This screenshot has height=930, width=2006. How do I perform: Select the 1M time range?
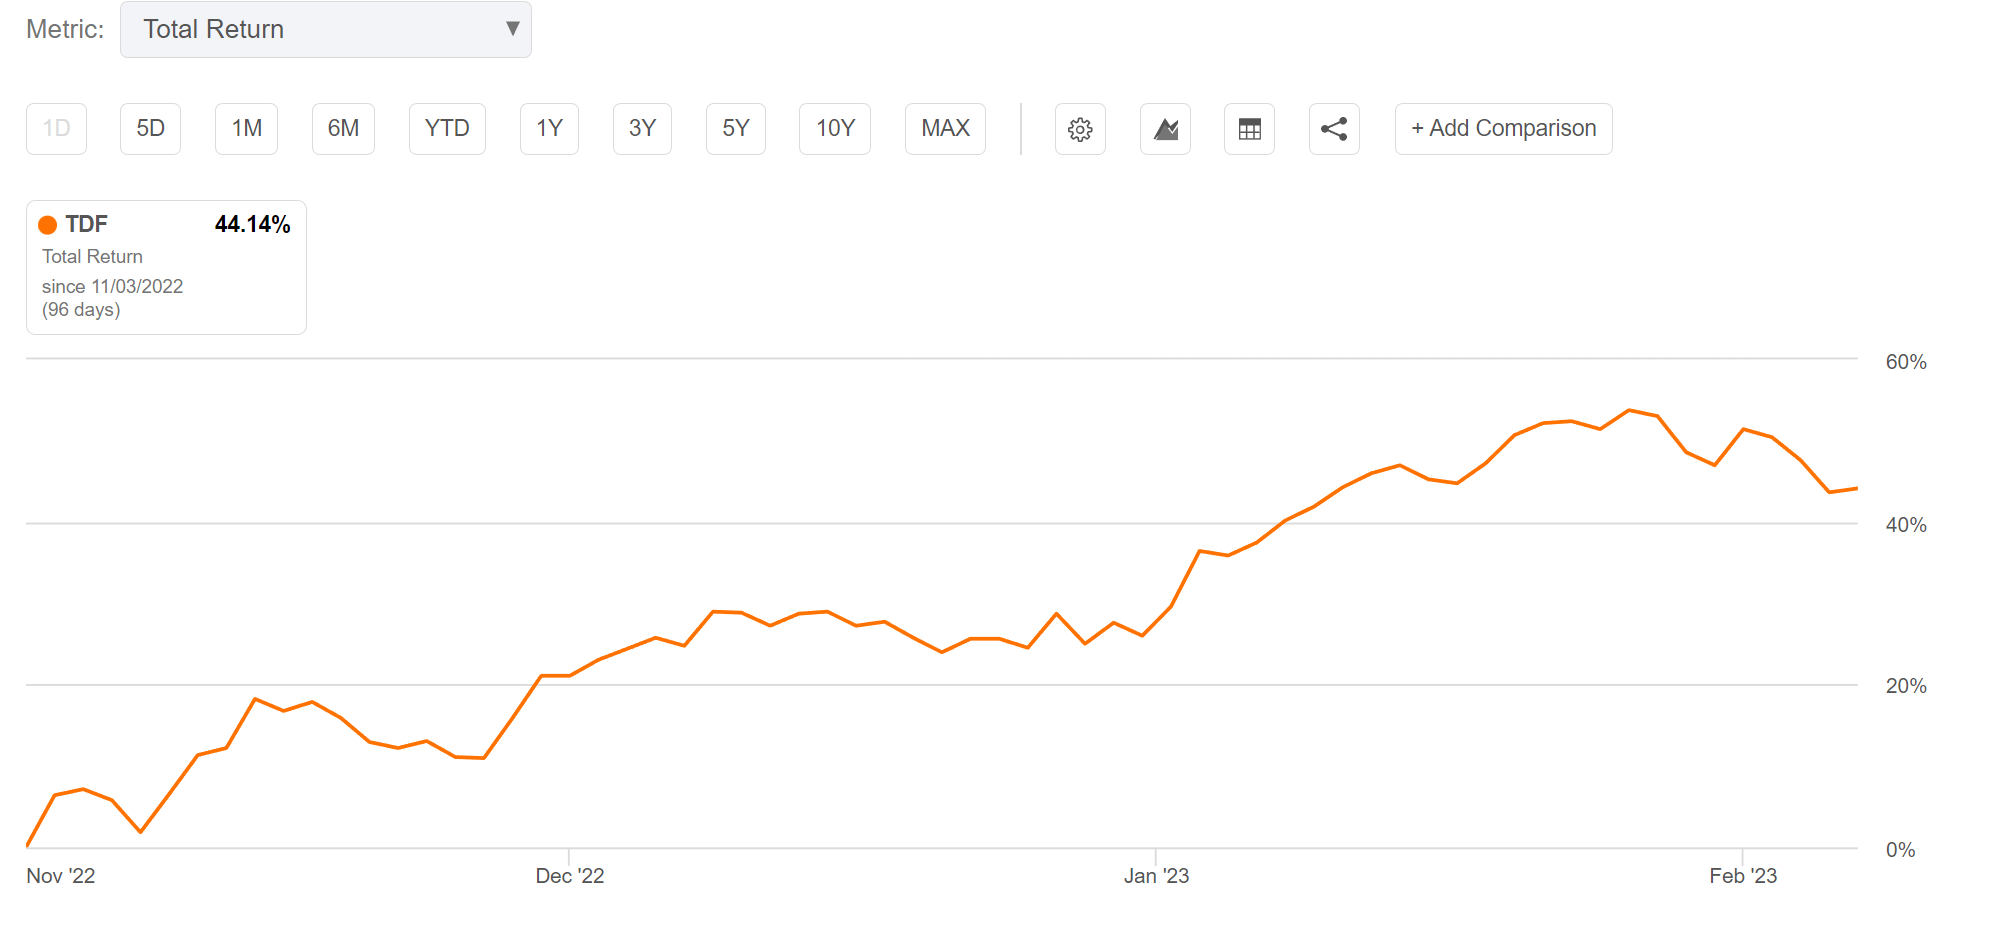[x=246, y=129]
